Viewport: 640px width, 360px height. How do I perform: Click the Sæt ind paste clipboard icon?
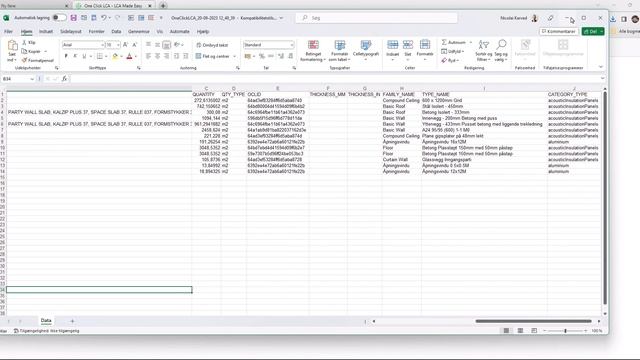12,45
